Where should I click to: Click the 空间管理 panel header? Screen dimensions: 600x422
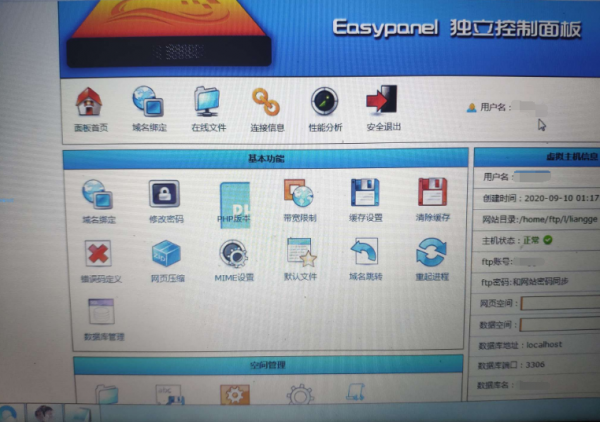click(268, 365)
